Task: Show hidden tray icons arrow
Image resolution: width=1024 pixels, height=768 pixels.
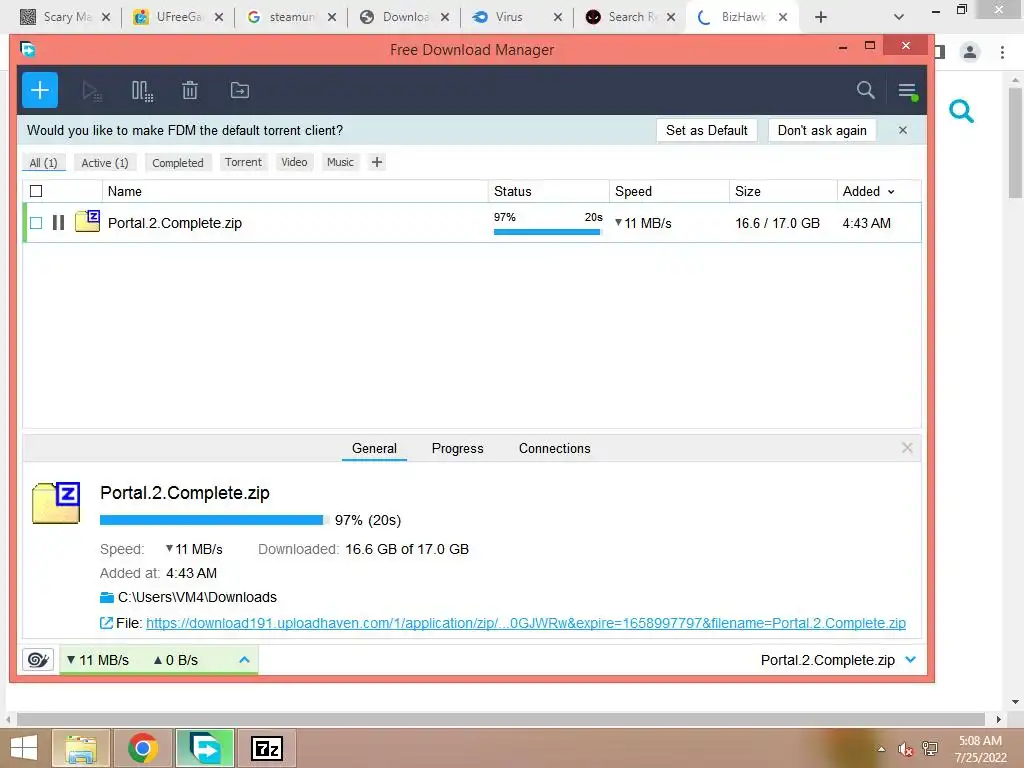Action: 881,749
